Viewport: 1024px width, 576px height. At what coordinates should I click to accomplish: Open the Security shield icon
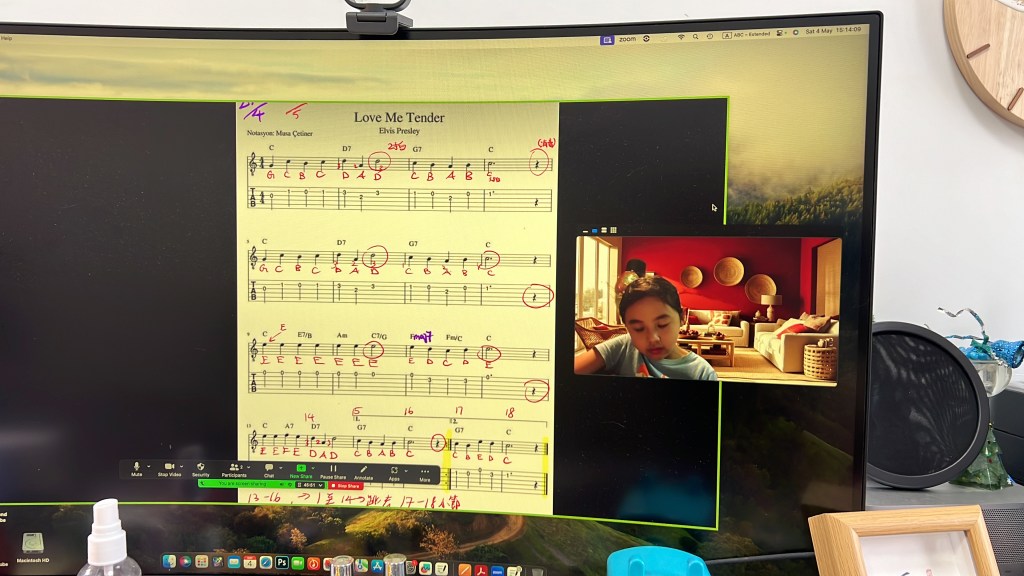pos(201,467)
